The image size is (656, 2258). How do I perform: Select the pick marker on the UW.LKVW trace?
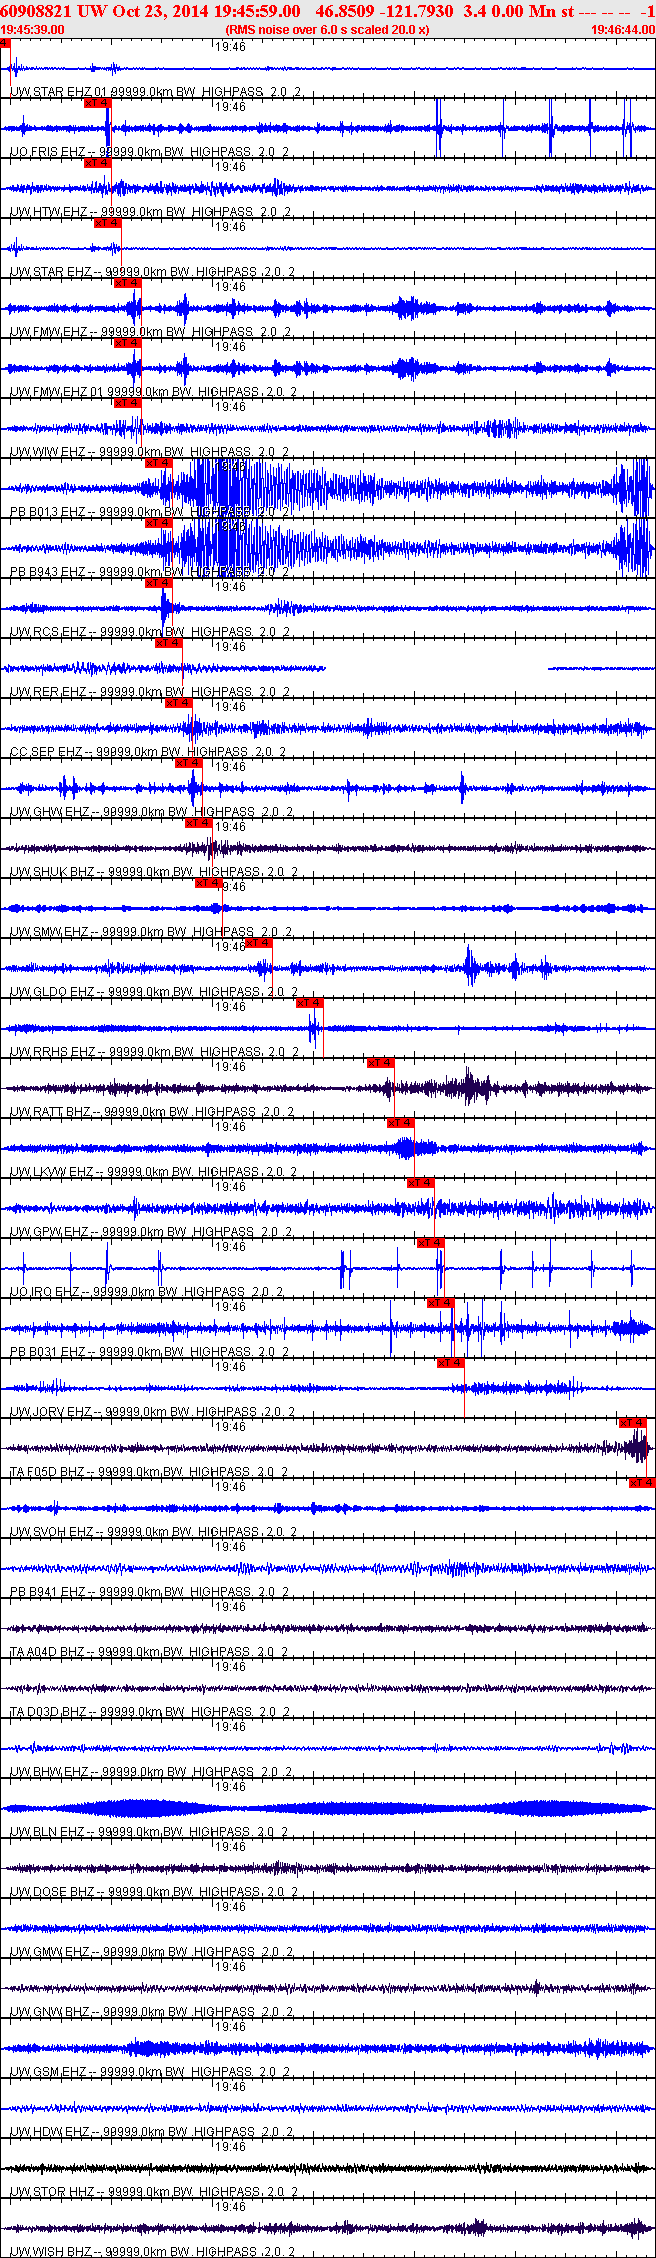400,1123
